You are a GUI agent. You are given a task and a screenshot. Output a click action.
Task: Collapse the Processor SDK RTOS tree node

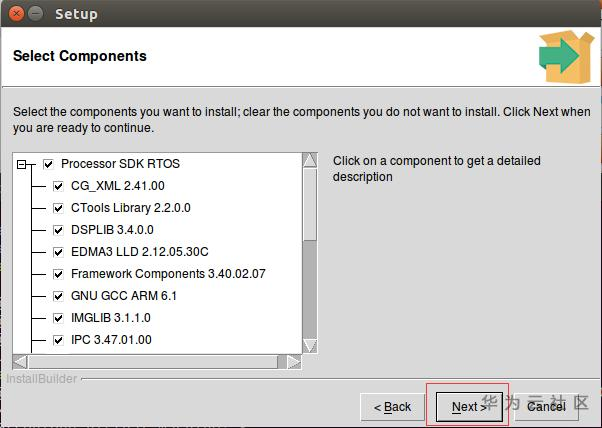(22, 165)
